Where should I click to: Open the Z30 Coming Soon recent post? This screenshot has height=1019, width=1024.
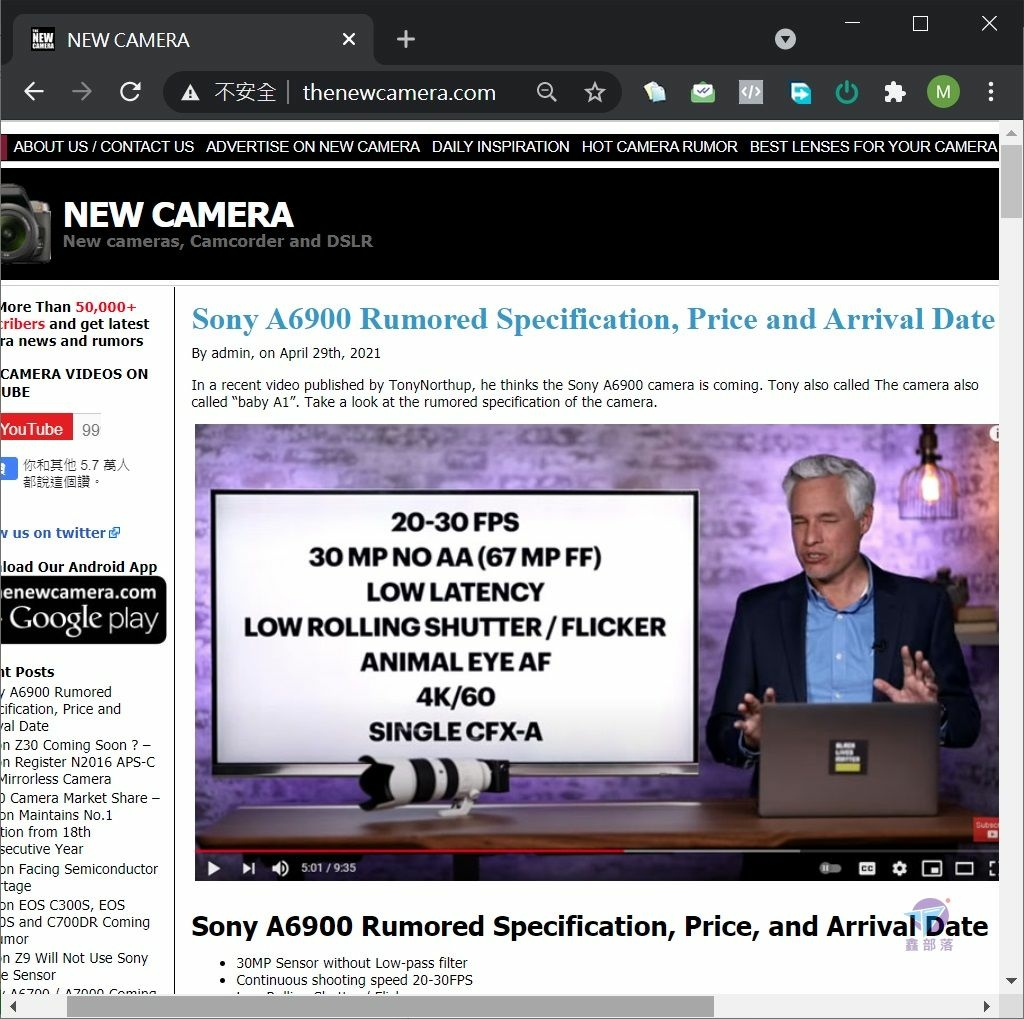coord(76,762)
